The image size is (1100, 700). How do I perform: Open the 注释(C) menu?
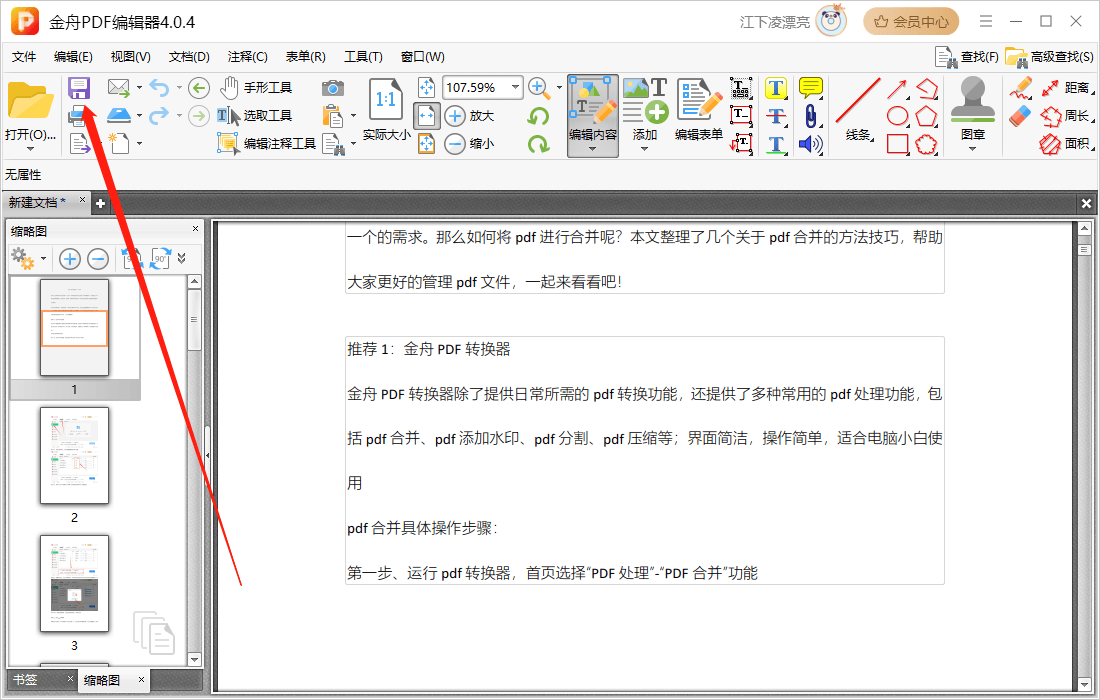tap(248, 57)
